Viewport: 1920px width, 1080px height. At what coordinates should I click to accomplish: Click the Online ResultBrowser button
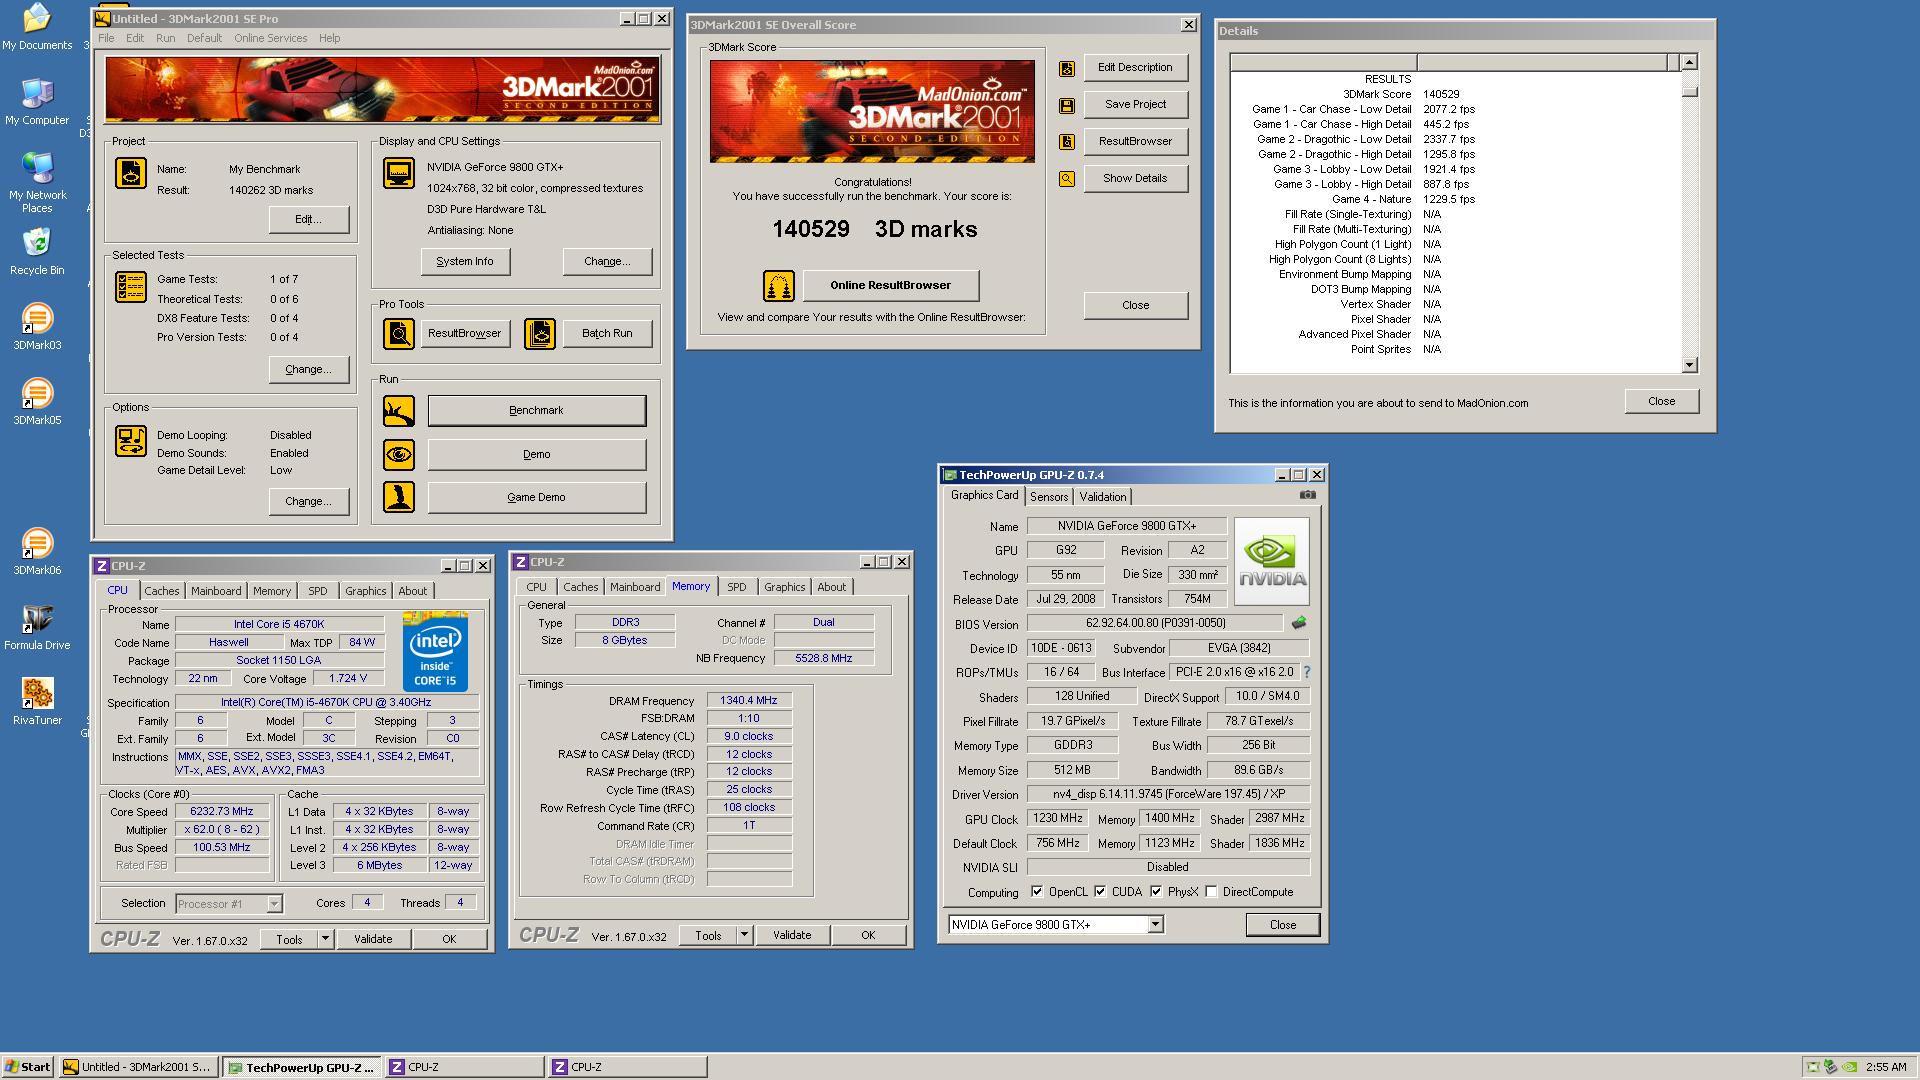(x=891, y=285)
